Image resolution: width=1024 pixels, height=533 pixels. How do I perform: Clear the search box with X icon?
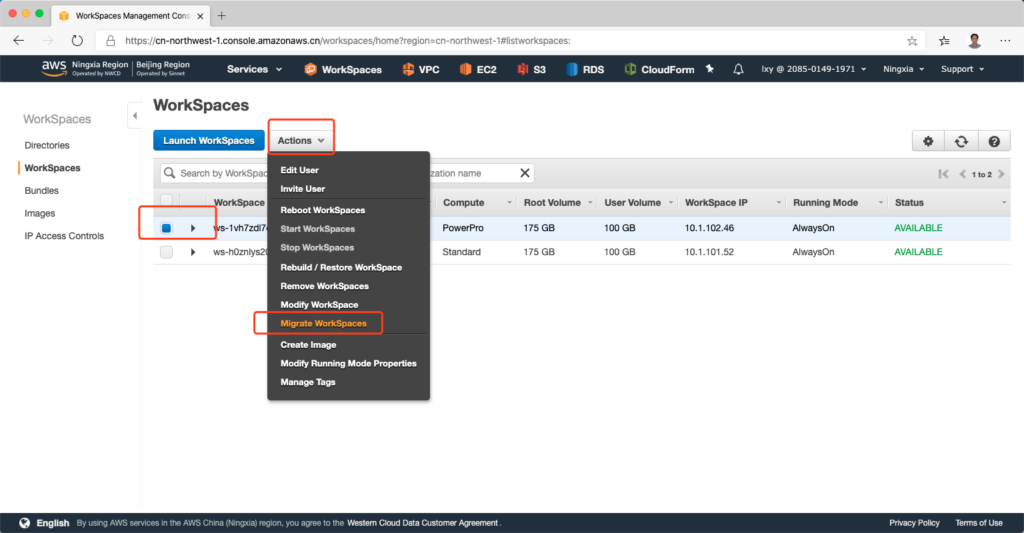525,173
